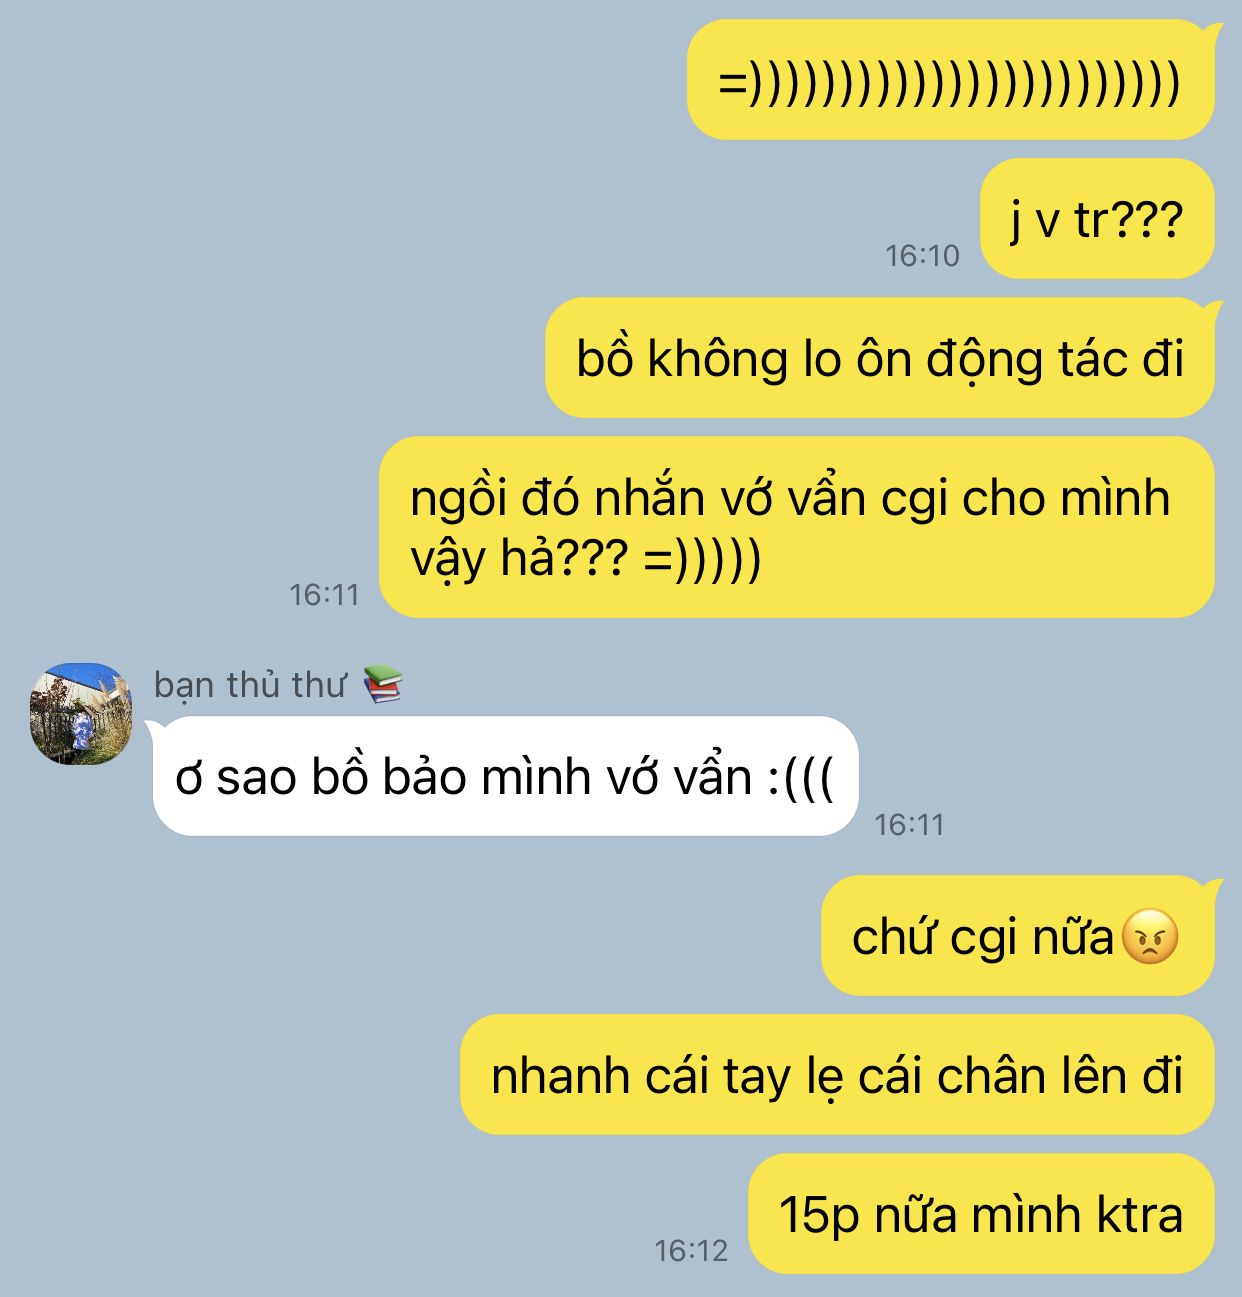Select the 'chứ cgi nữa' message bubble

click(x=1018, y=936)
